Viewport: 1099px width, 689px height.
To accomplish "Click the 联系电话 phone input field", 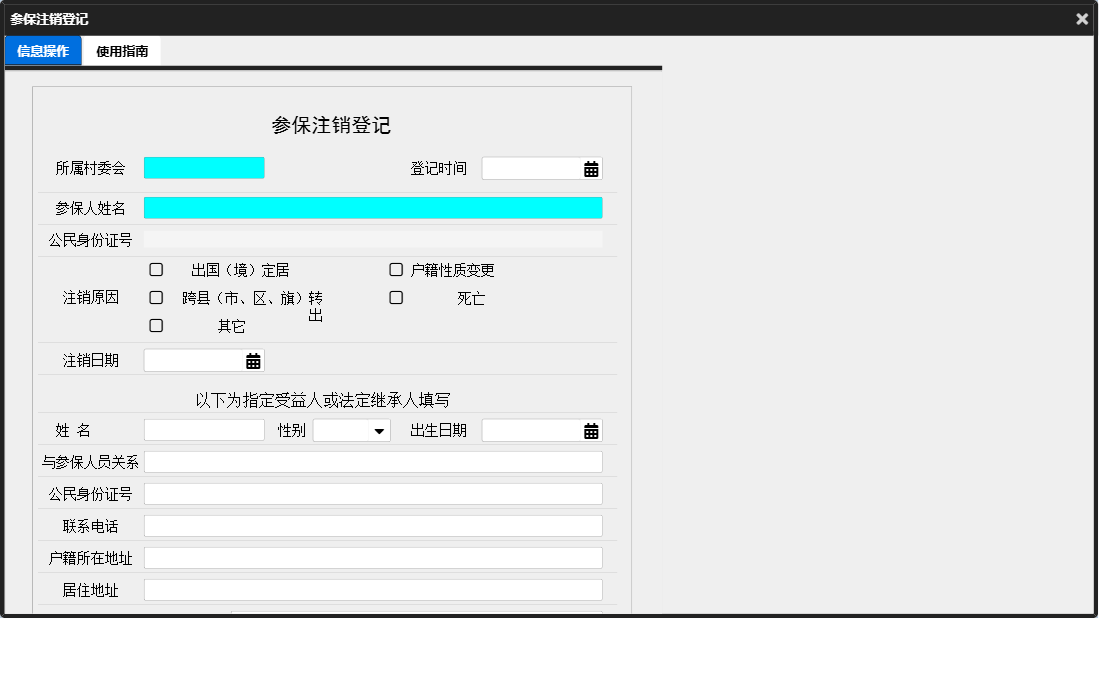I will coord(374,525).
